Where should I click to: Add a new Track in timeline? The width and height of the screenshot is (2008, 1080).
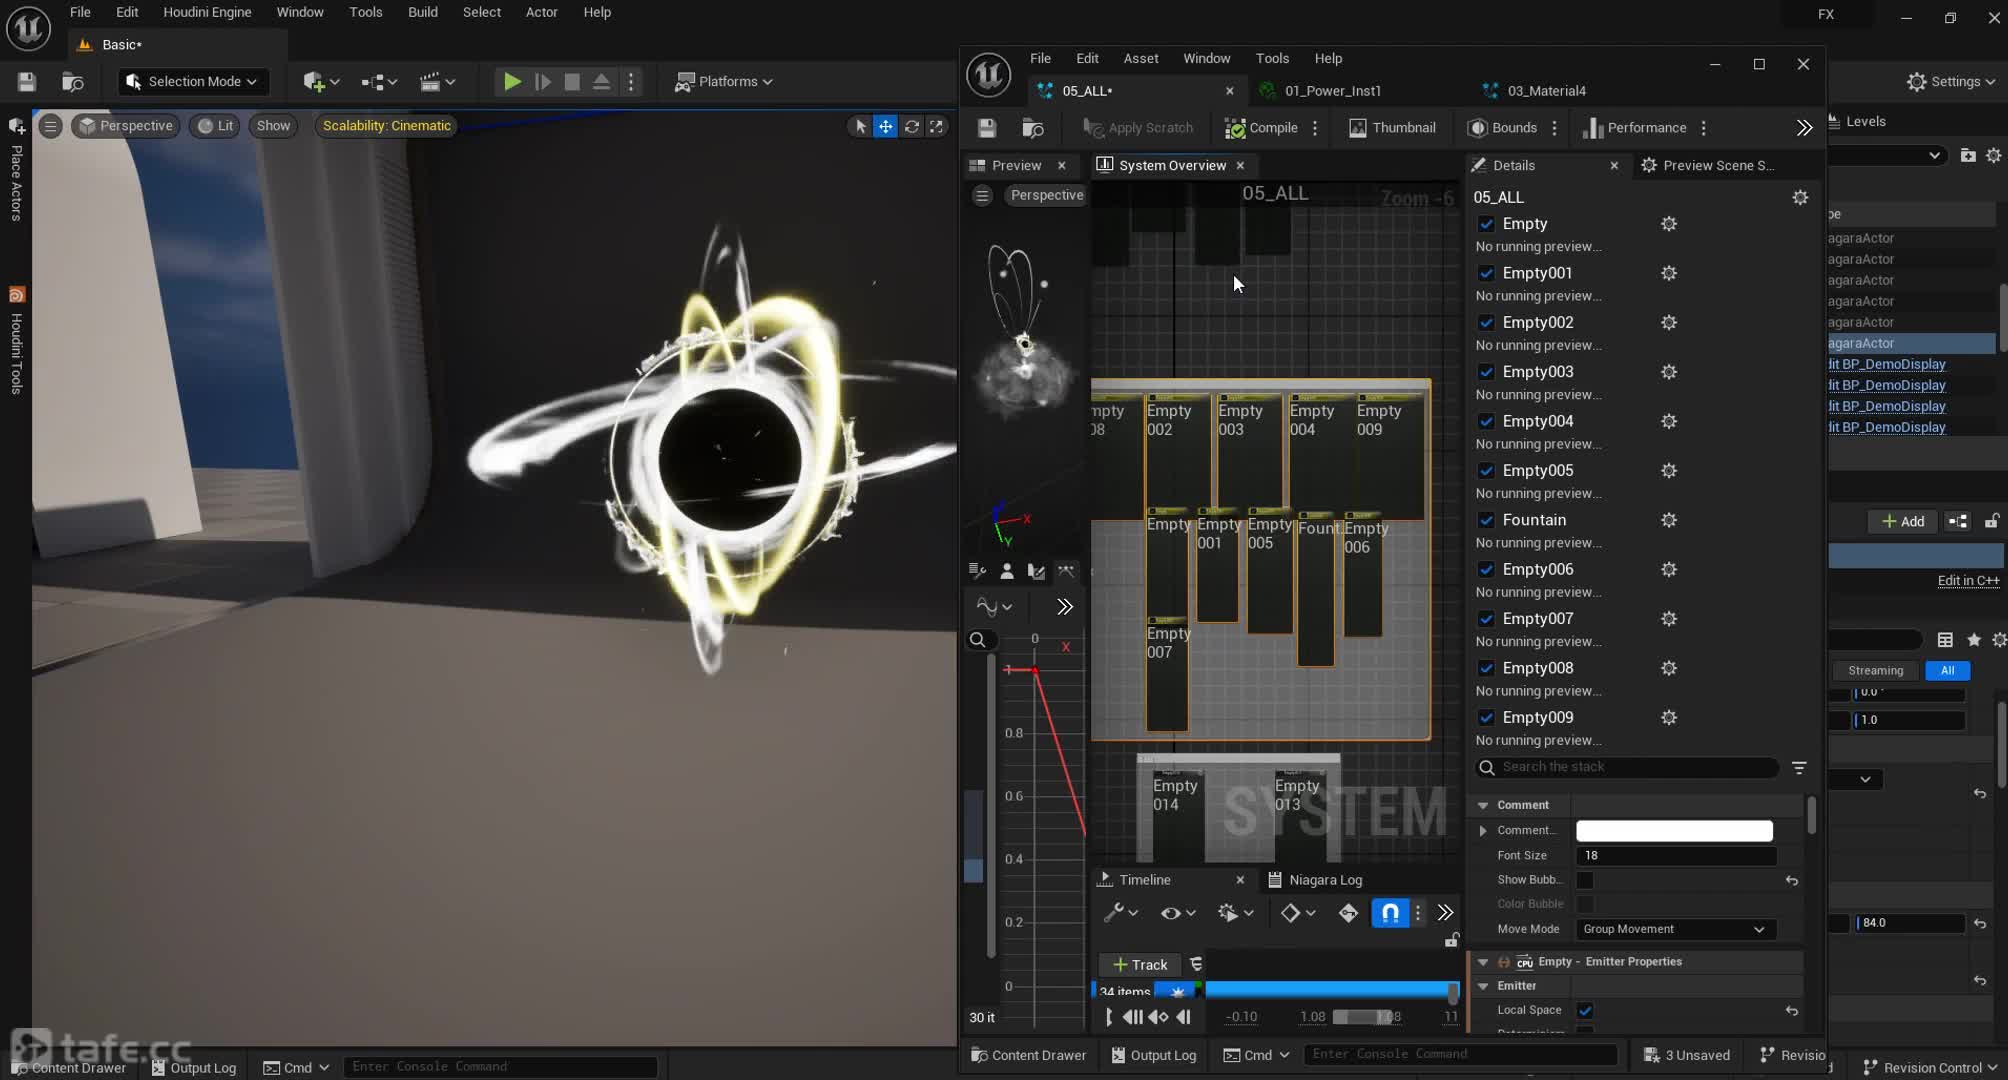(x=1140, y=965)
